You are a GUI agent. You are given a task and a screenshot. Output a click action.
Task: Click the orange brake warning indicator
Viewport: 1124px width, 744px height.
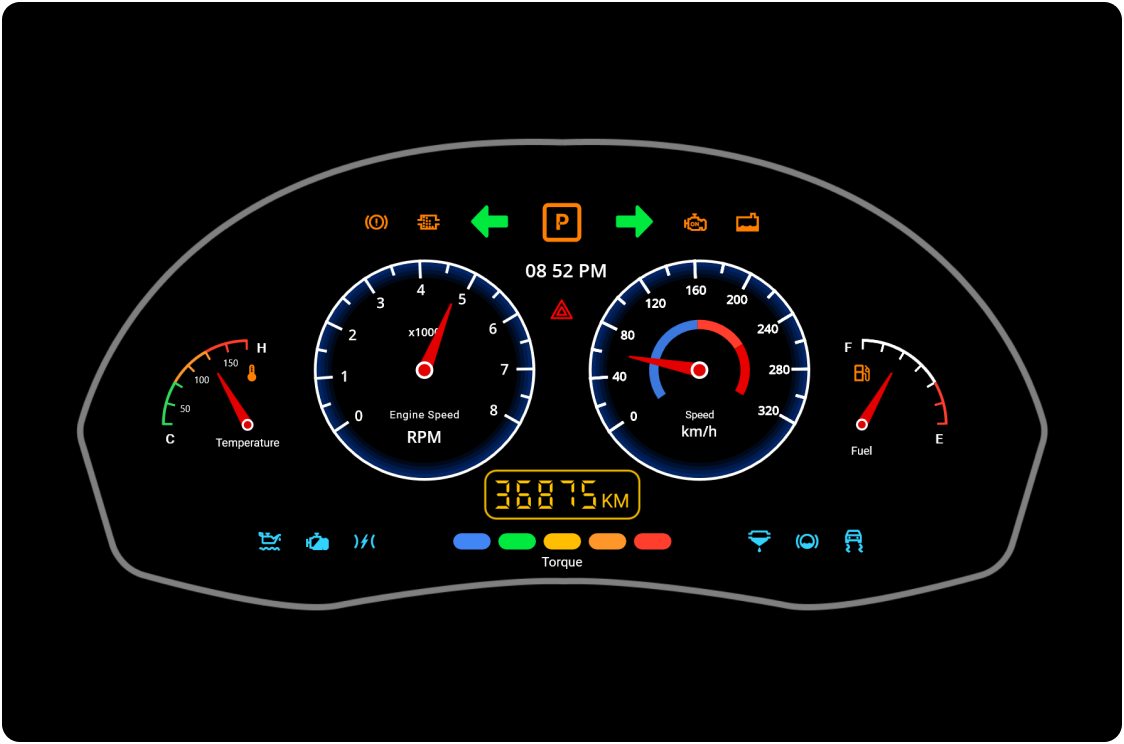[x=376, y=222]
